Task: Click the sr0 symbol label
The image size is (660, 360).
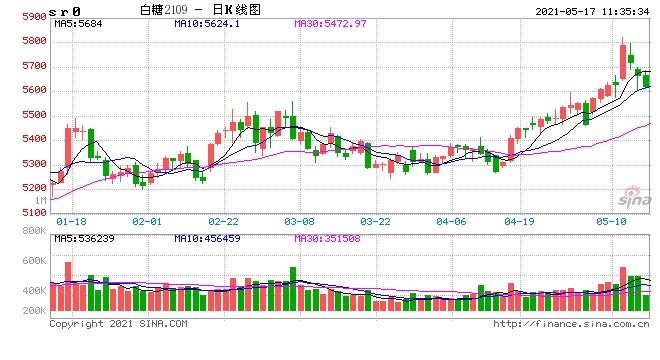Action: click(x=64, y=12)
